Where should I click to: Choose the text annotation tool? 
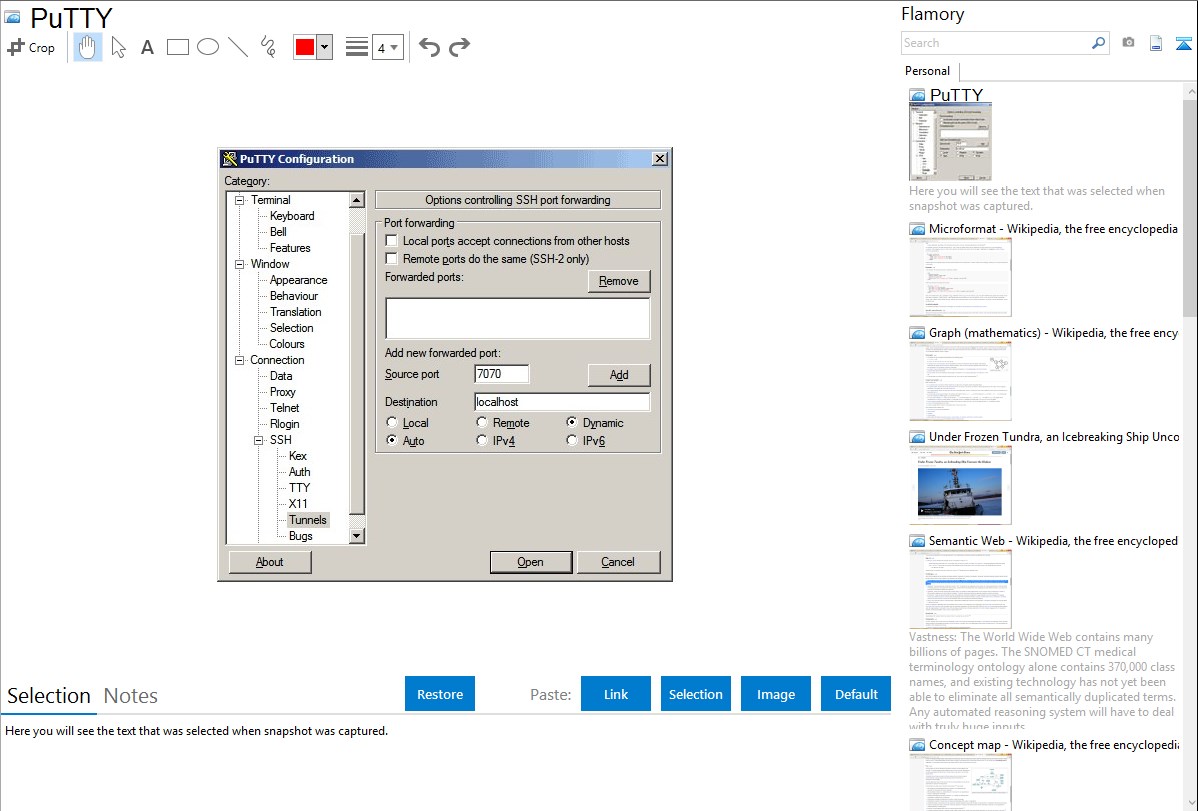pyautogui.click(x=147, y=47)
